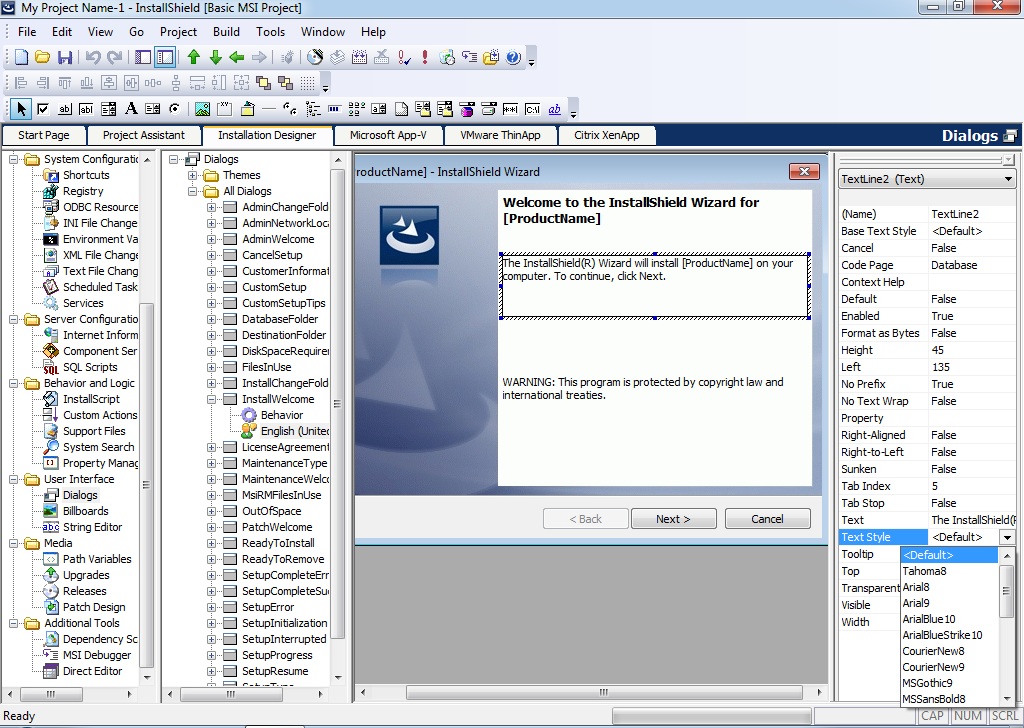Switch to the Microsoft App-V tab

point(388,135)
